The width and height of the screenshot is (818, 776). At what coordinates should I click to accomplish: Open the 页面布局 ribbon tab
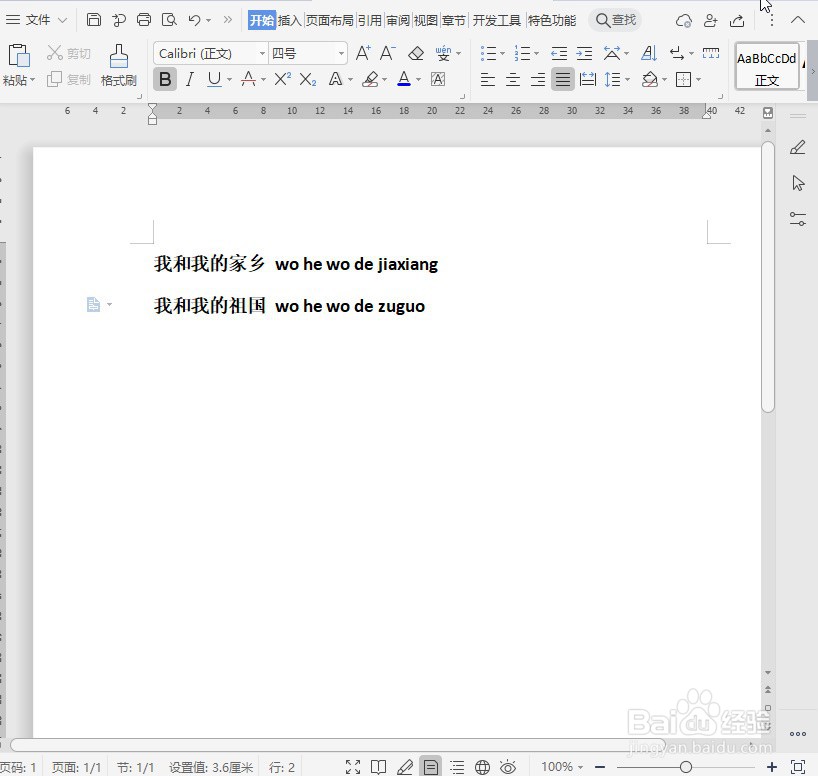tap(330, 20)
